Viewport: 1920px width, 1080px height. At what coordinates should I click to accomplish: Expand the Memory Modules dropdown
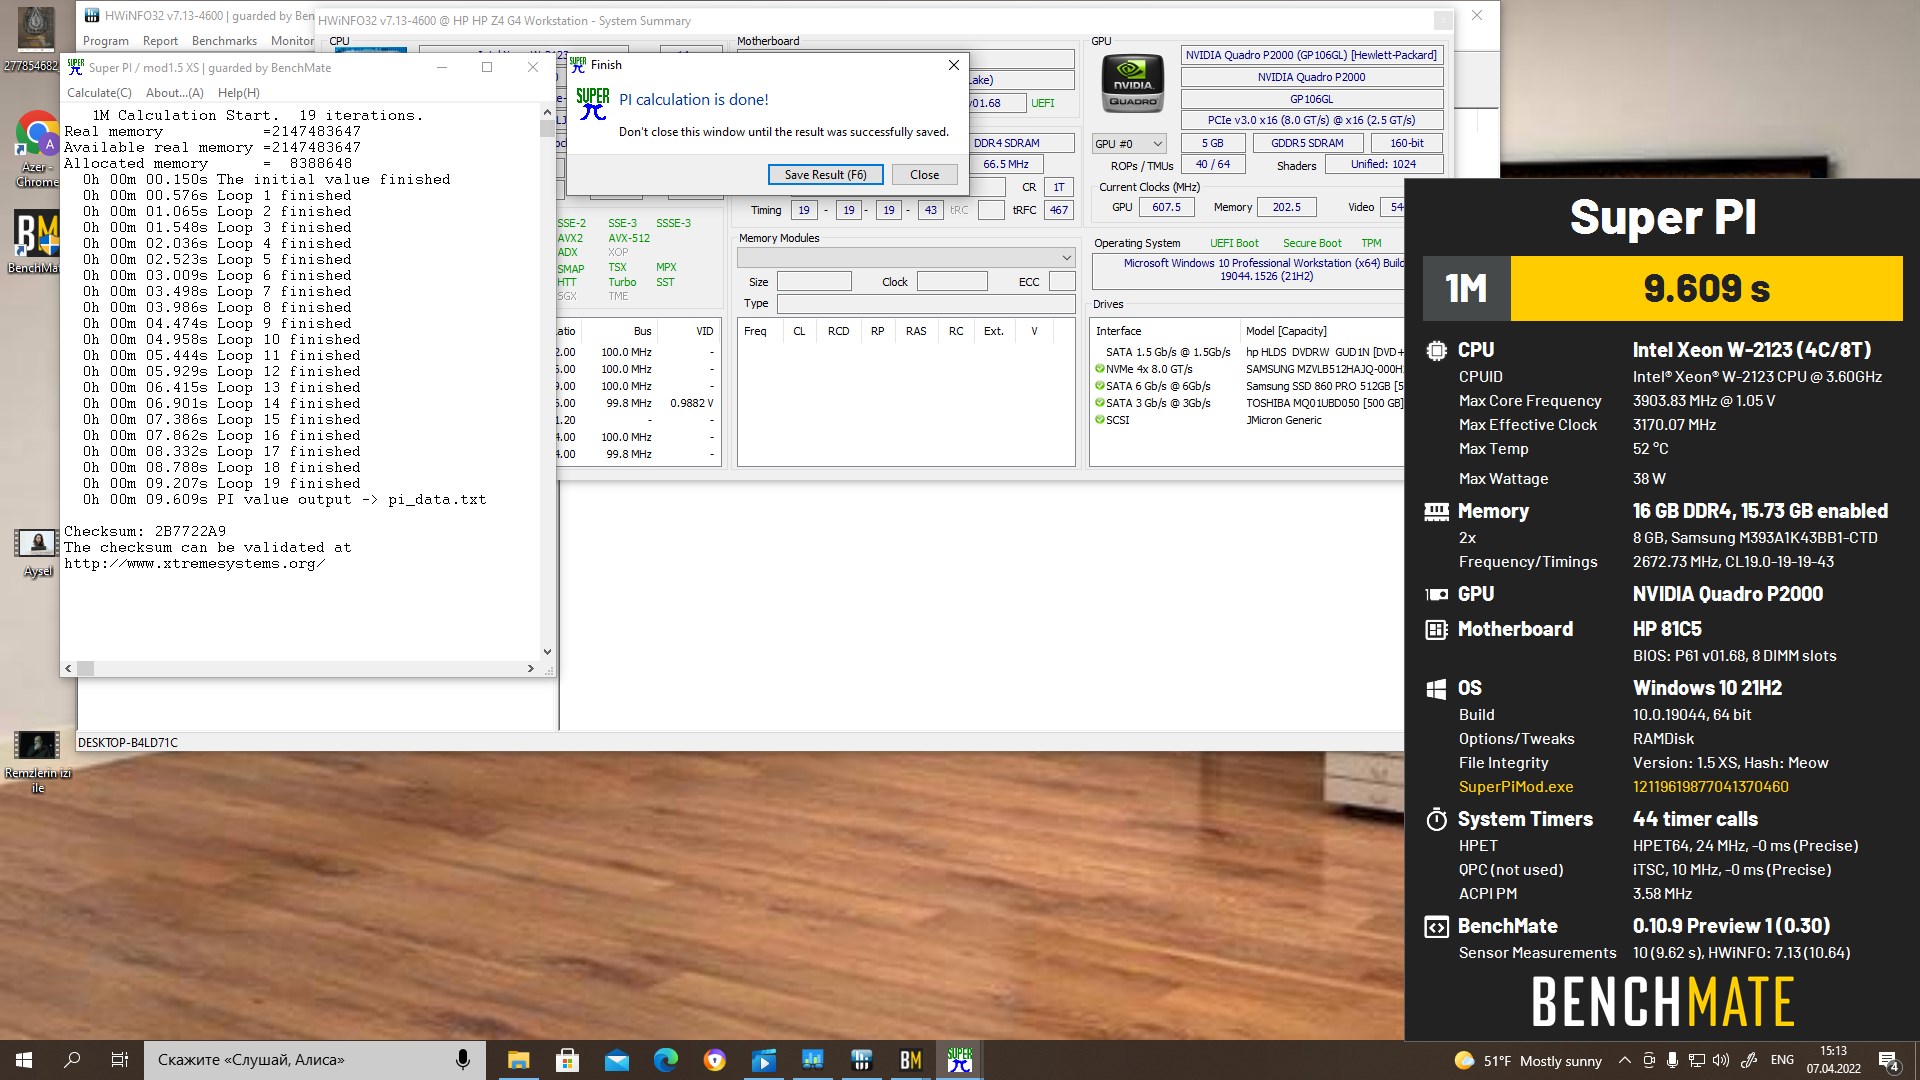[906, 258]
